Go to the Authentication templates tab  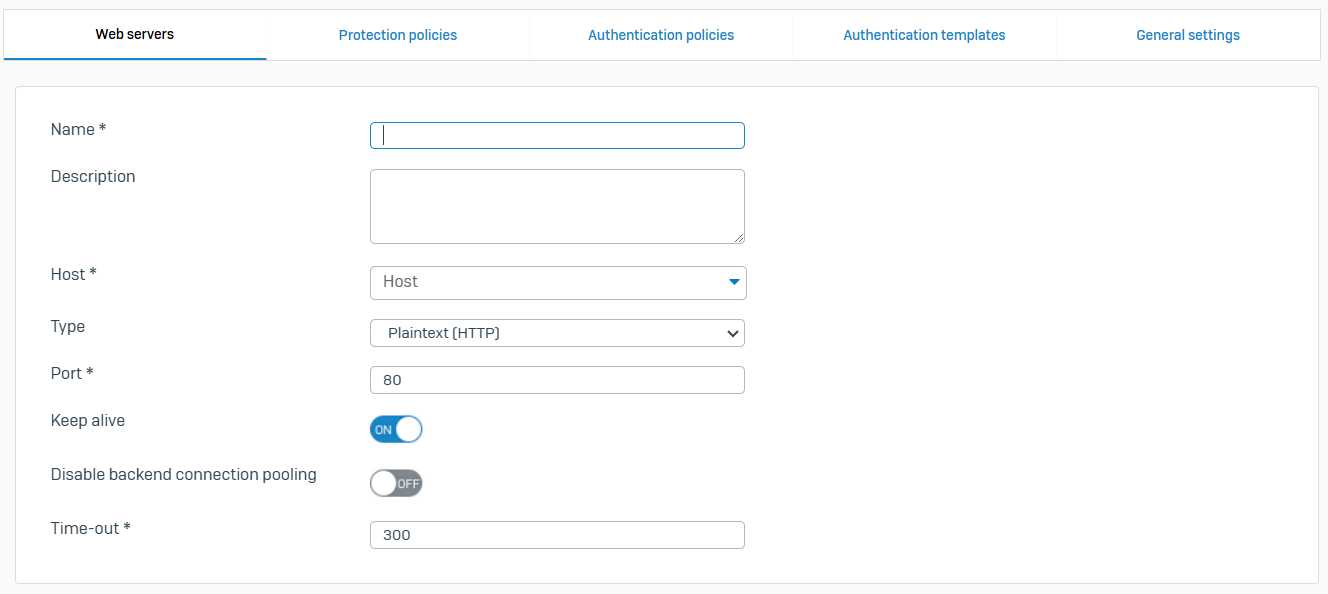click(924, 35)
